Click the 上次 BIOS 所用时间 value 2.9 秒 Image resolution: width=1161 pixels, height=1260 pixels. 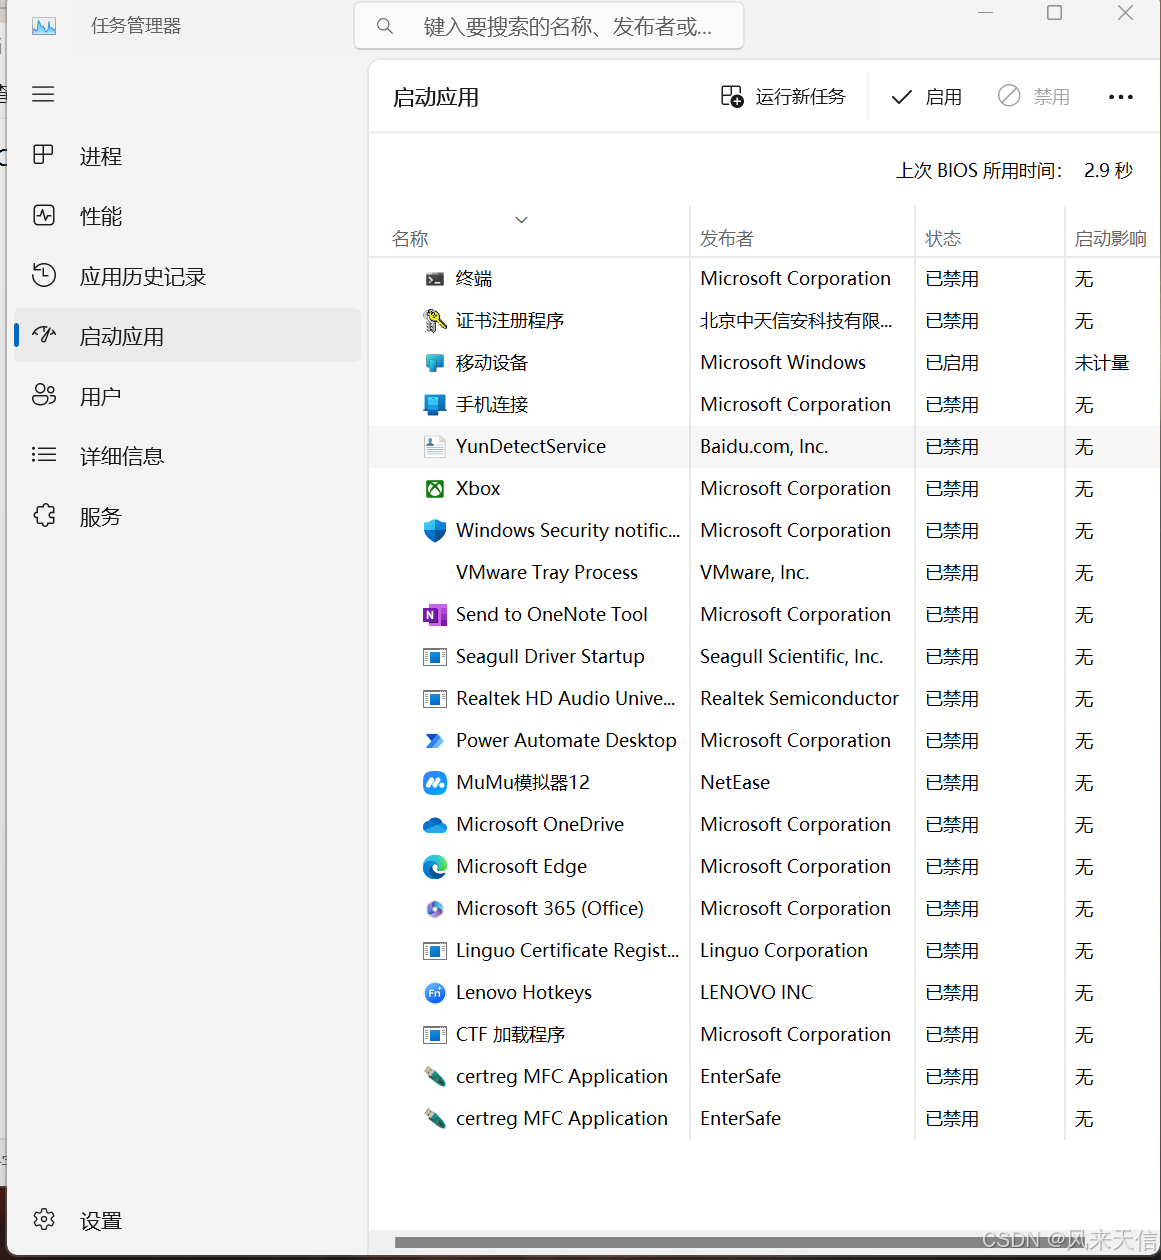tap(1108, 171)
